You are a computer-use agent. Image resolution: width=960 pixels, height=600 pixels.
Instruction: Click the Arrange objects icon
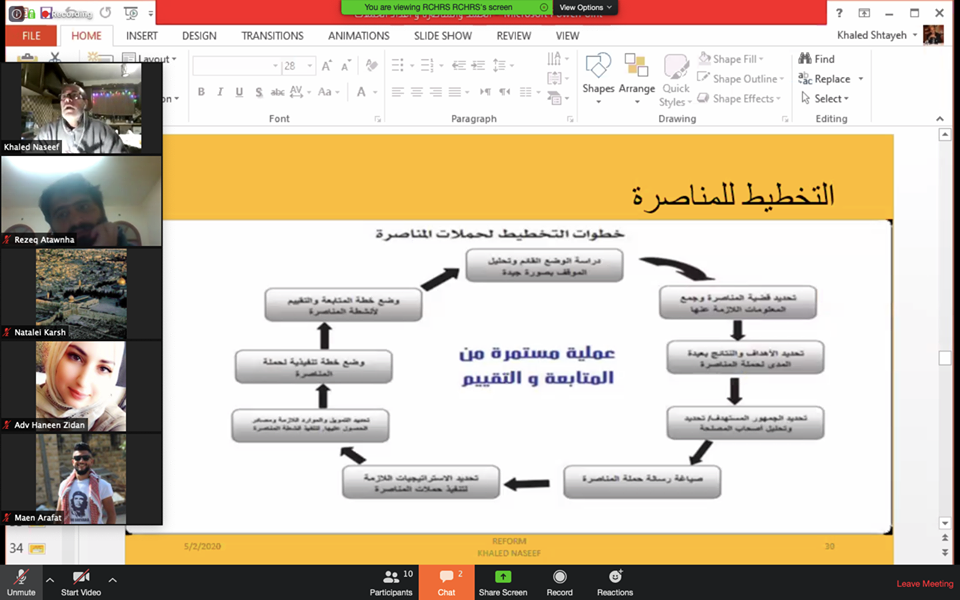[x=636, y=74]
